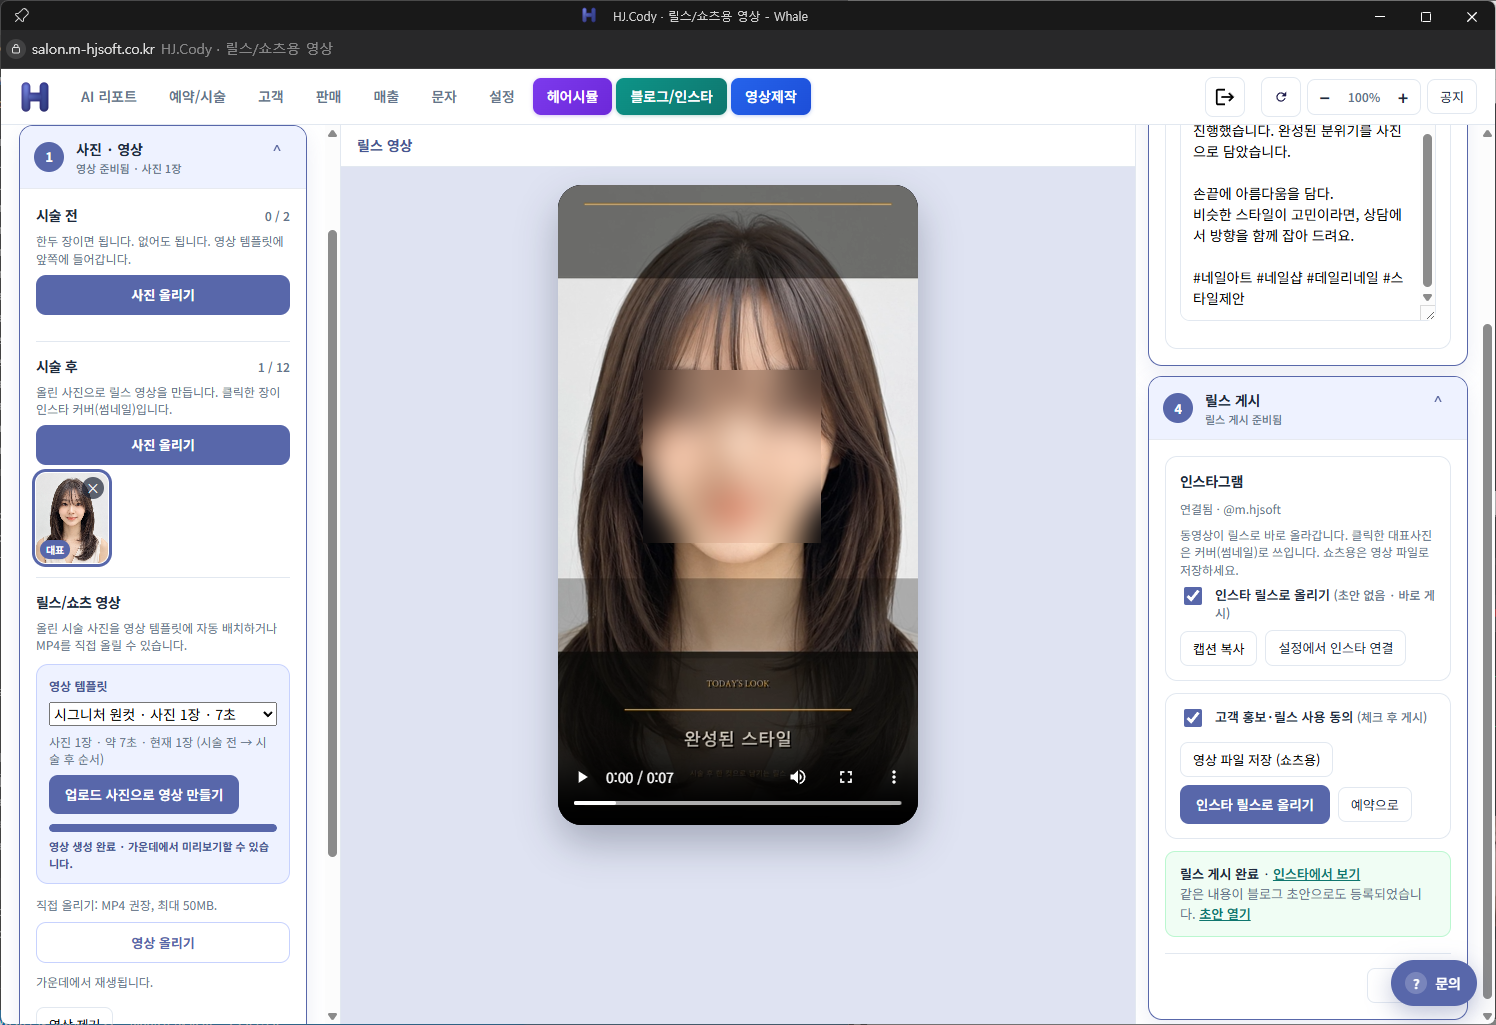Click the refresh icon in the toolbar
This screenshot has width=1496, height=1025.
1281,97
